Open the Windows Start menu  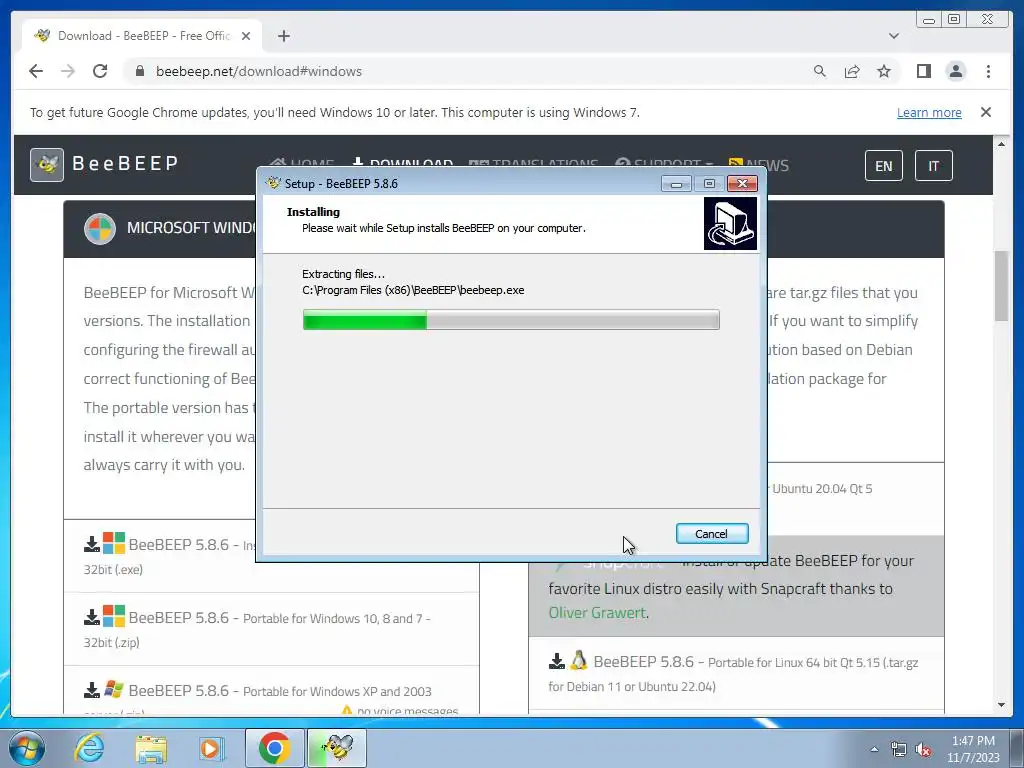tap(27, 748)
